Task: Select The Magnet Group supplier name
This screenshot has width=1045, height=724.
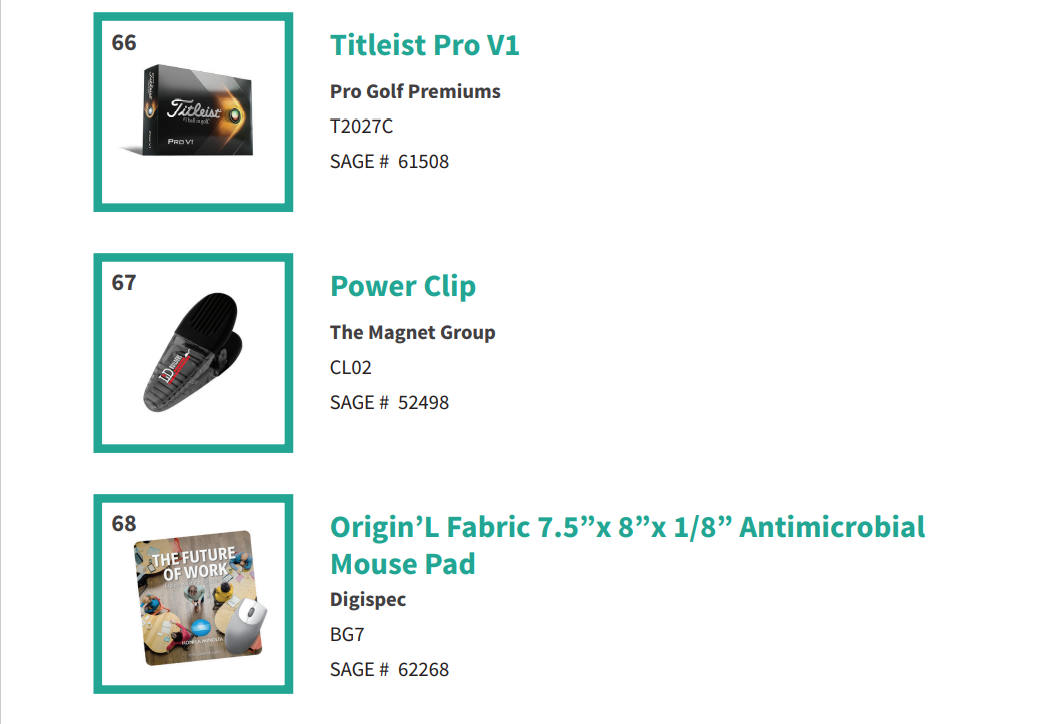Action: [x=413, y=332]
